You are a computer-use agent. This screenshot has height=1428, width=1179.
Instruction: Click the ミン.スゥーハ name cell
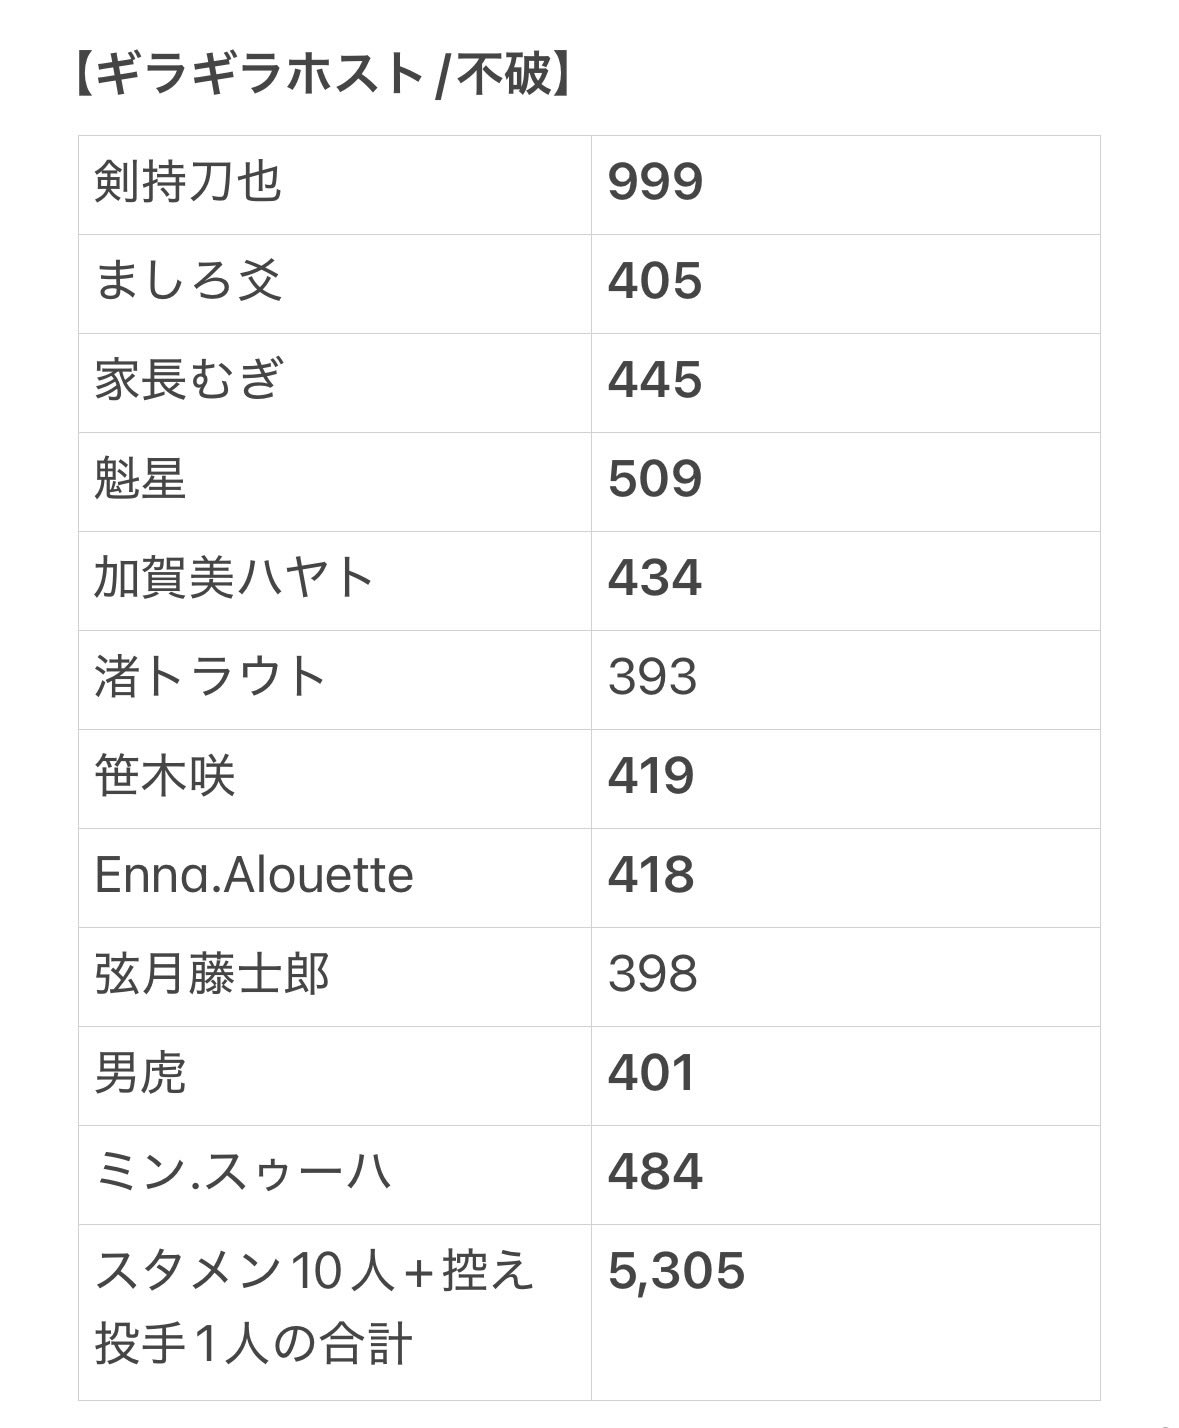[x=335, y=1175]
